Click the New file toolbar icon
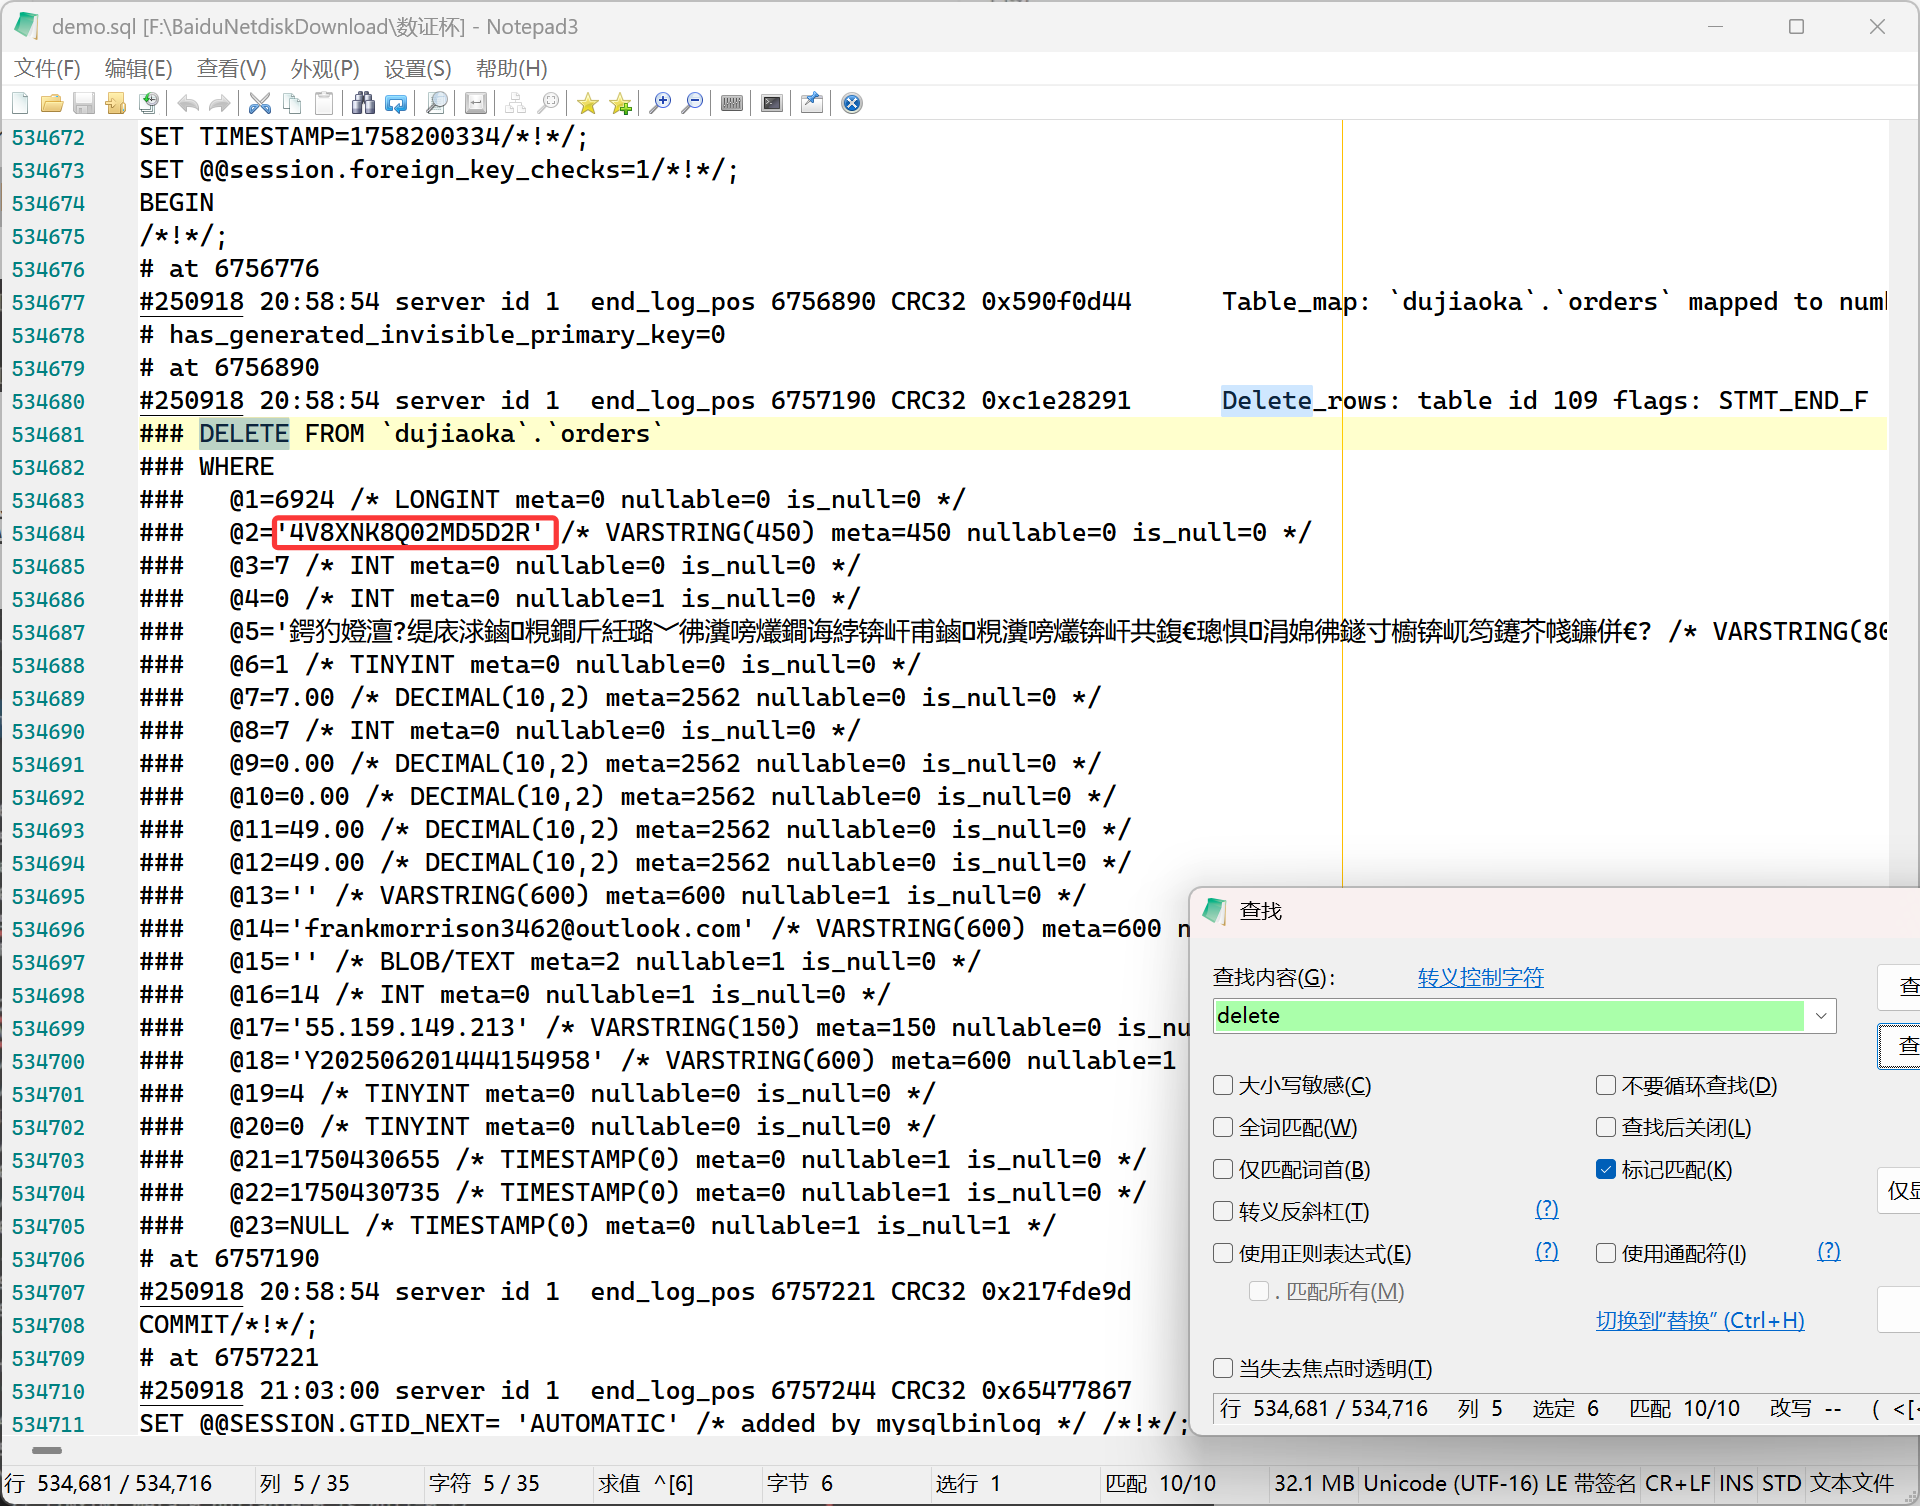Image resolution: width=1920 pixels, height=1506 pixels. pos(20,103)
